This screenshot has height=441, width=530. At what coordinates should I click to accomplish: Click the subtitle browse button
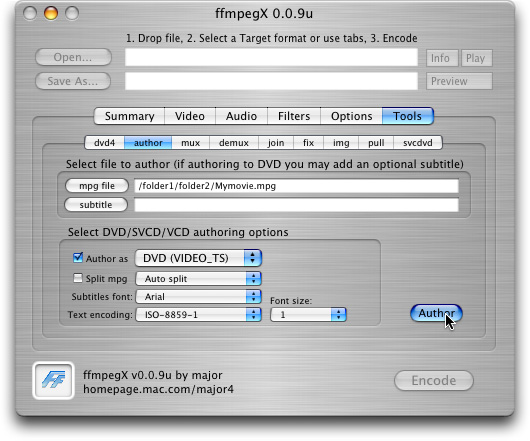coord(96,204)
